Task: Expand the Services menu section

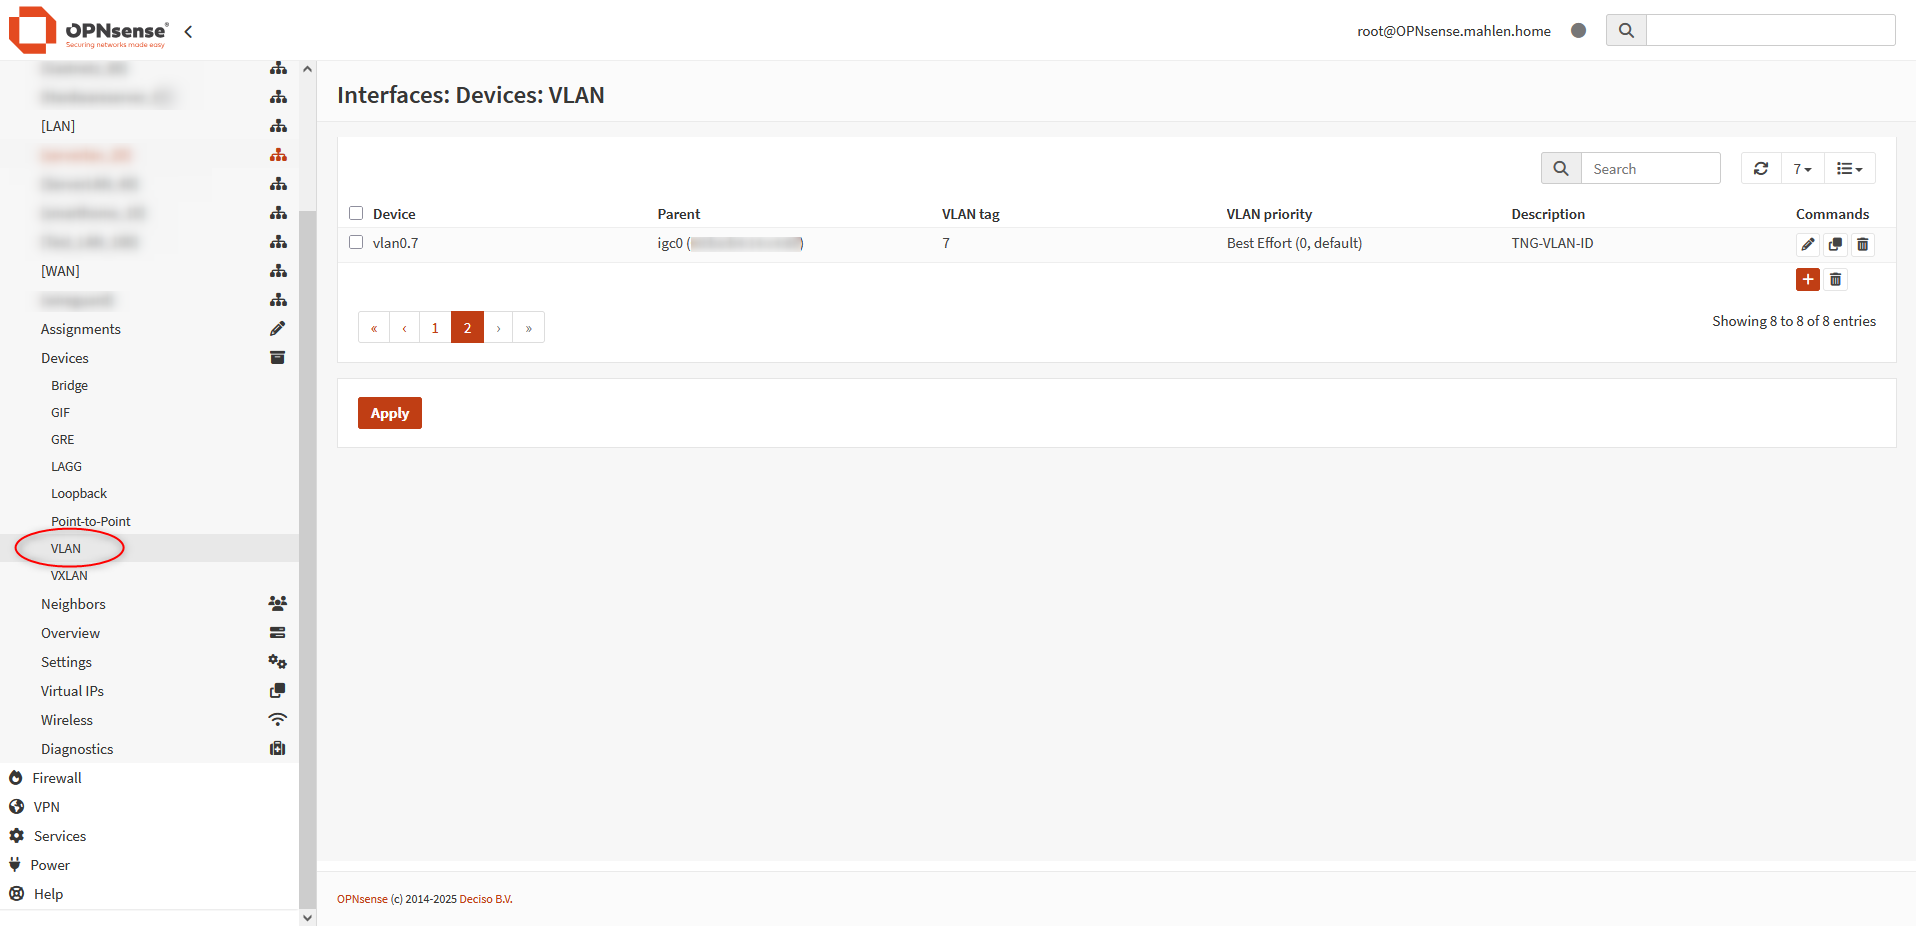Action: [x=60, y=836]
